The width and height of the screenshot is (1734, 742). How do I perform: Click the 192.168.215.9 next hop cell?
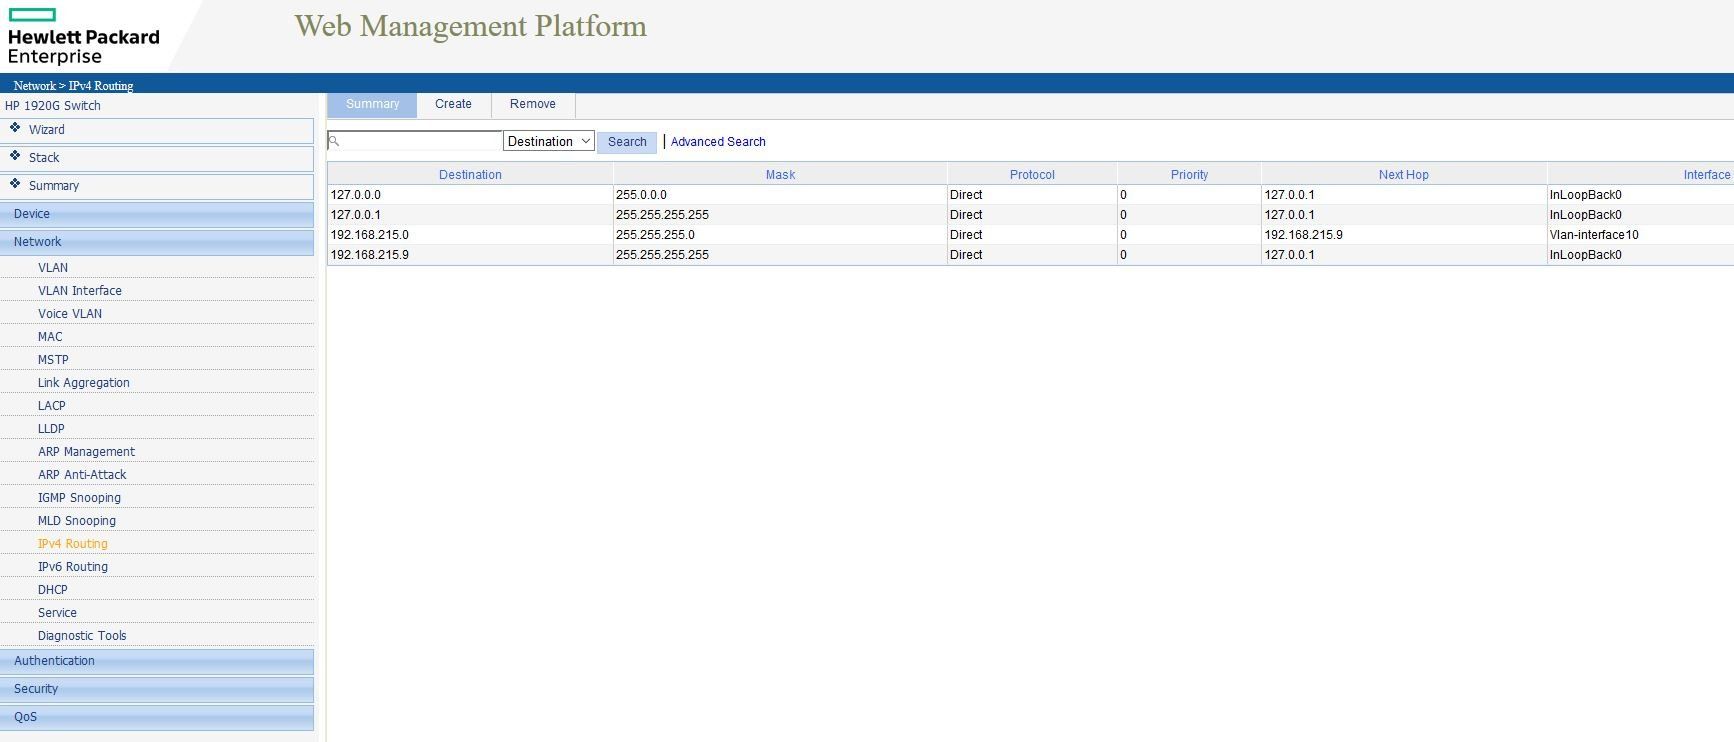tap(1404, 235)
